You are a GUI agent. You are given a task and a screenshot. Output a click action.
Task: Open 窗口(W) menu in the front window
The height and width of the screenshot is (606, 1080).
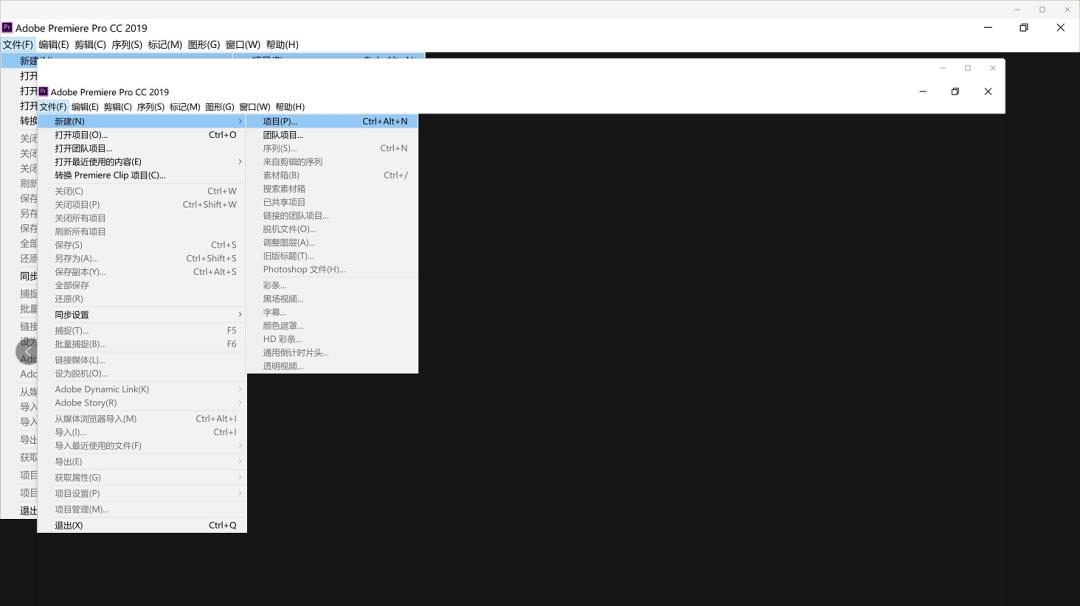pyautogui.click(x=255, y=107)
